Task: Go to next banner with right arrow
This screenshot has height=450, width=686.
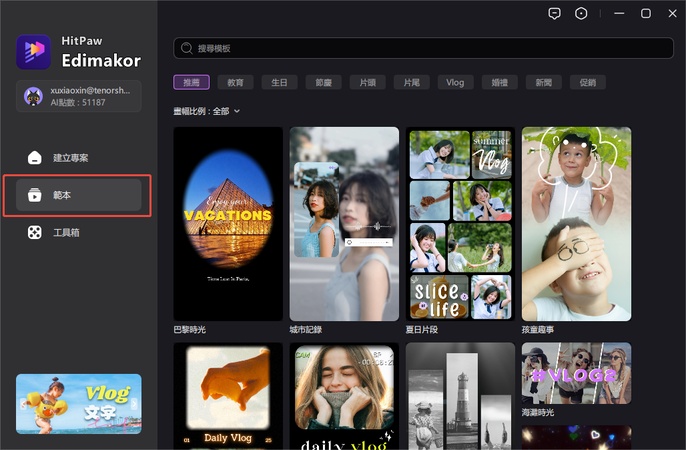Action: click(x=134, y=404)
